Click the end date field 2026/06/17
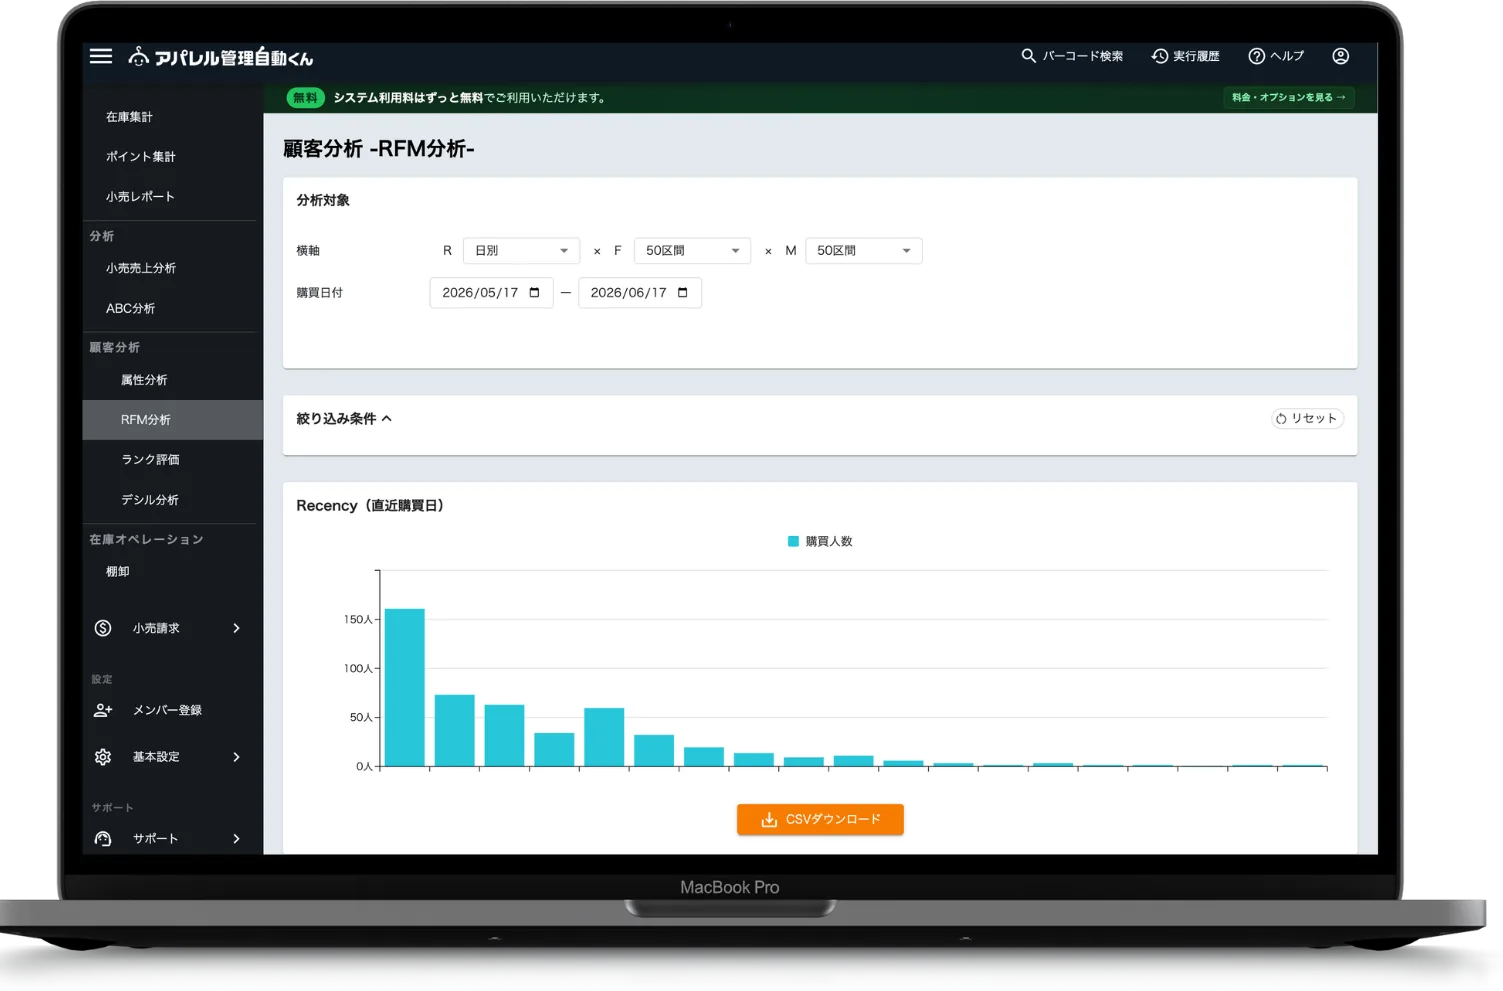Image resolution: width=1503 pixels, height=991 pixels. coord(640,293)
